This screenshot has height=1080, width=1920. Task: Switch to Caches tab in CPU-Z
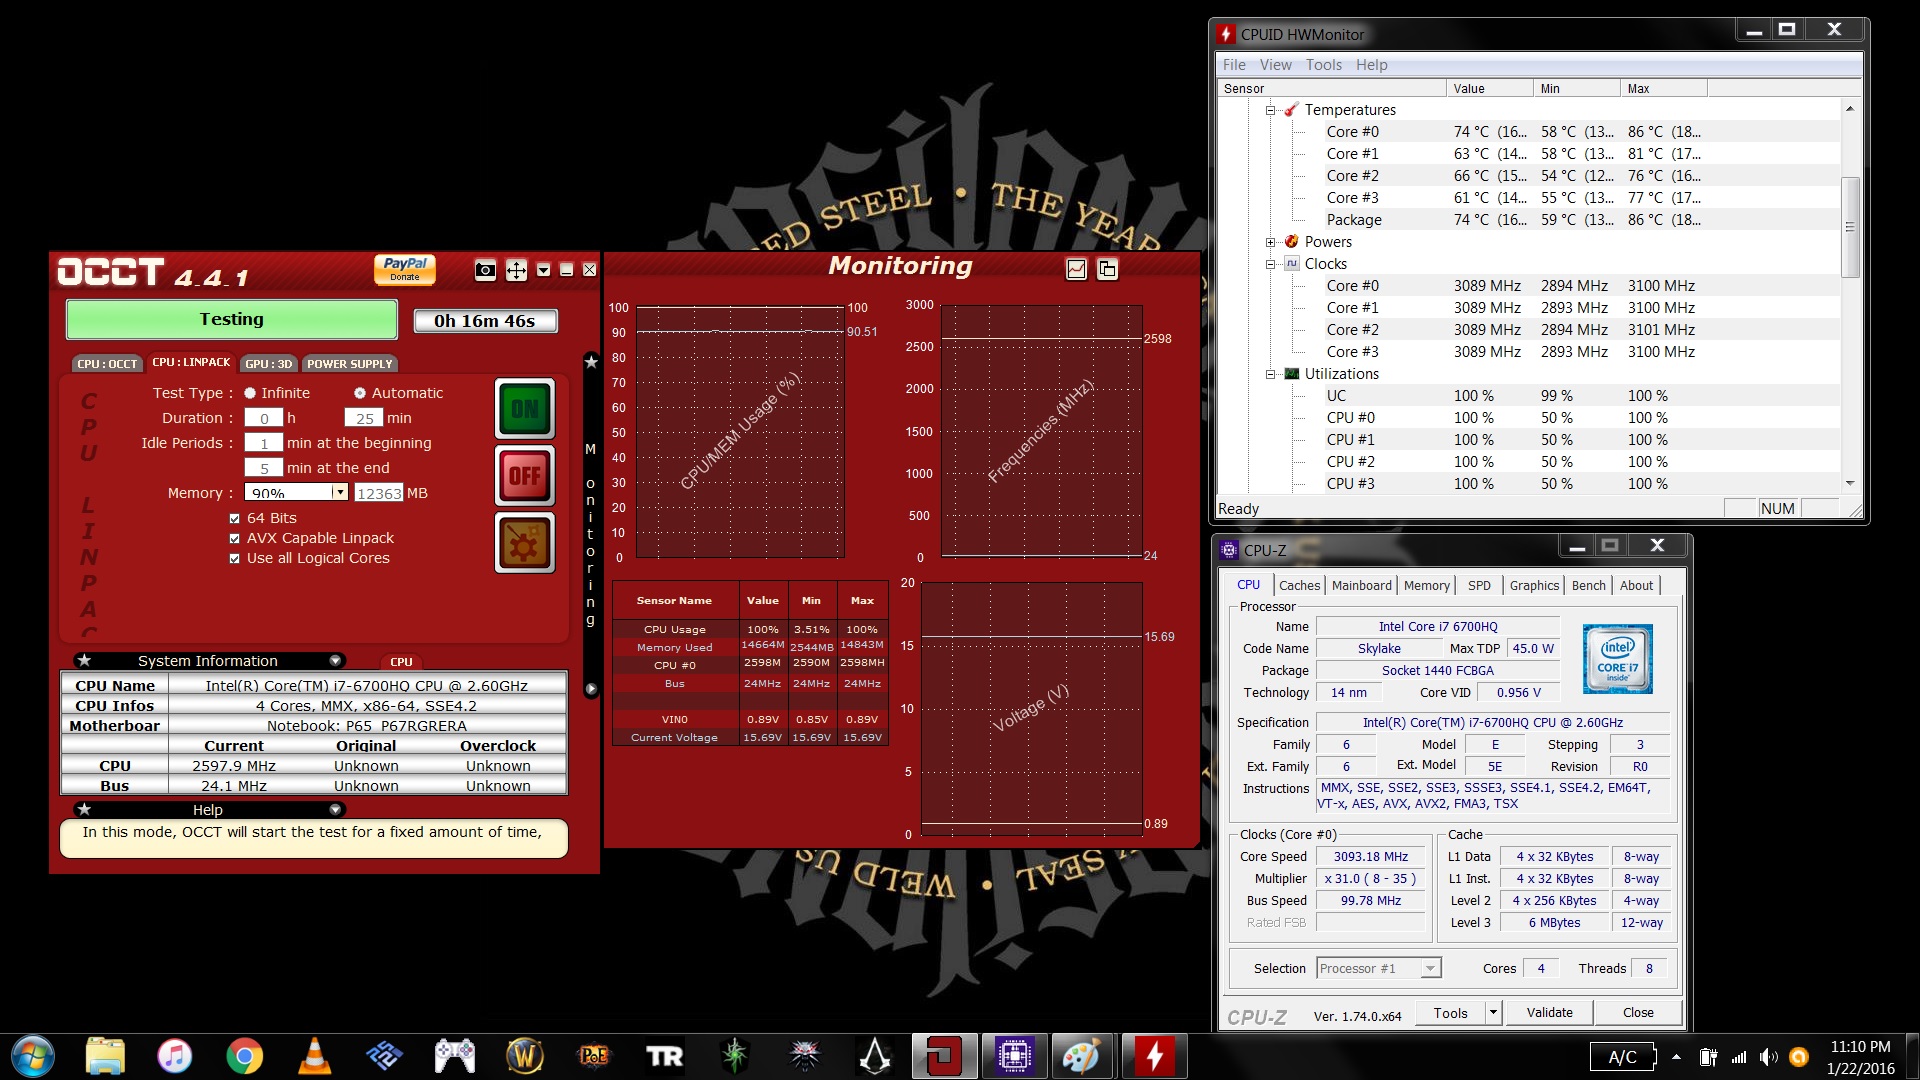[1299, 585]
